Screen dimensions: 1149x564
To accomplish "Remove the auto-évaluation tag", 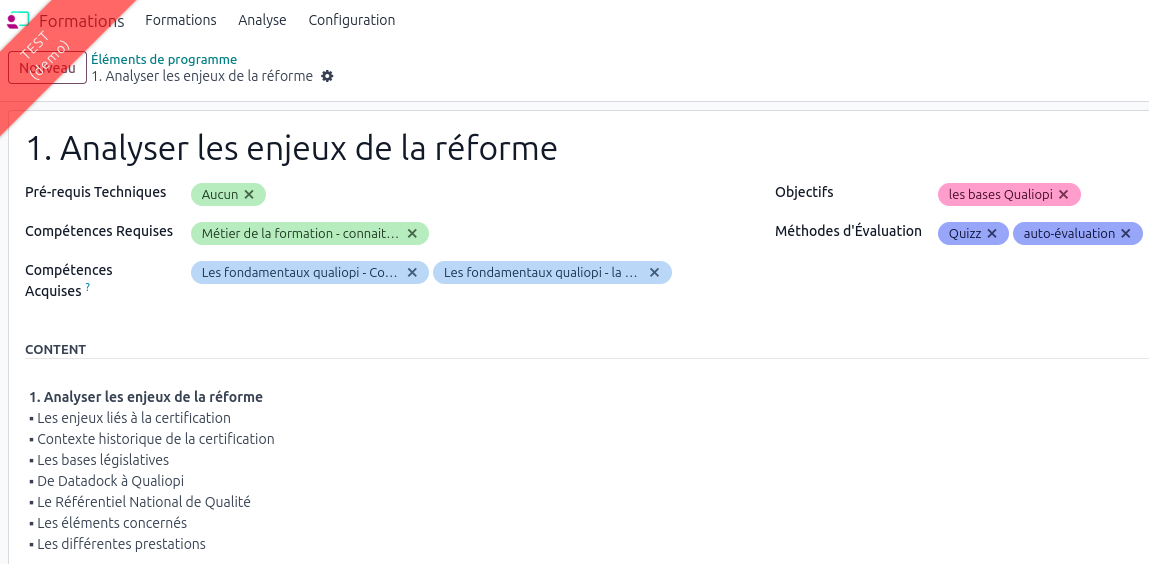I will tap(1126, 234).
